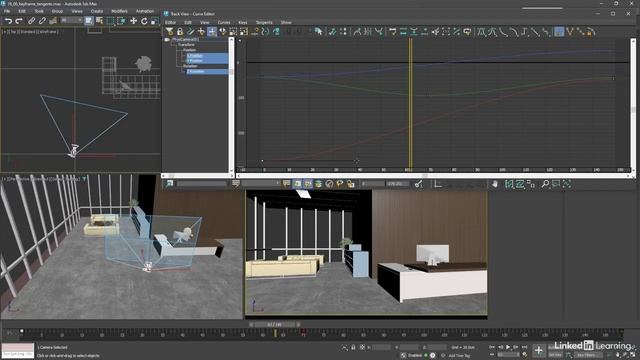This screenshot has width=640, height=360.
Task: Undo the last action in main toolbar
Action: [x=8, y=20]
